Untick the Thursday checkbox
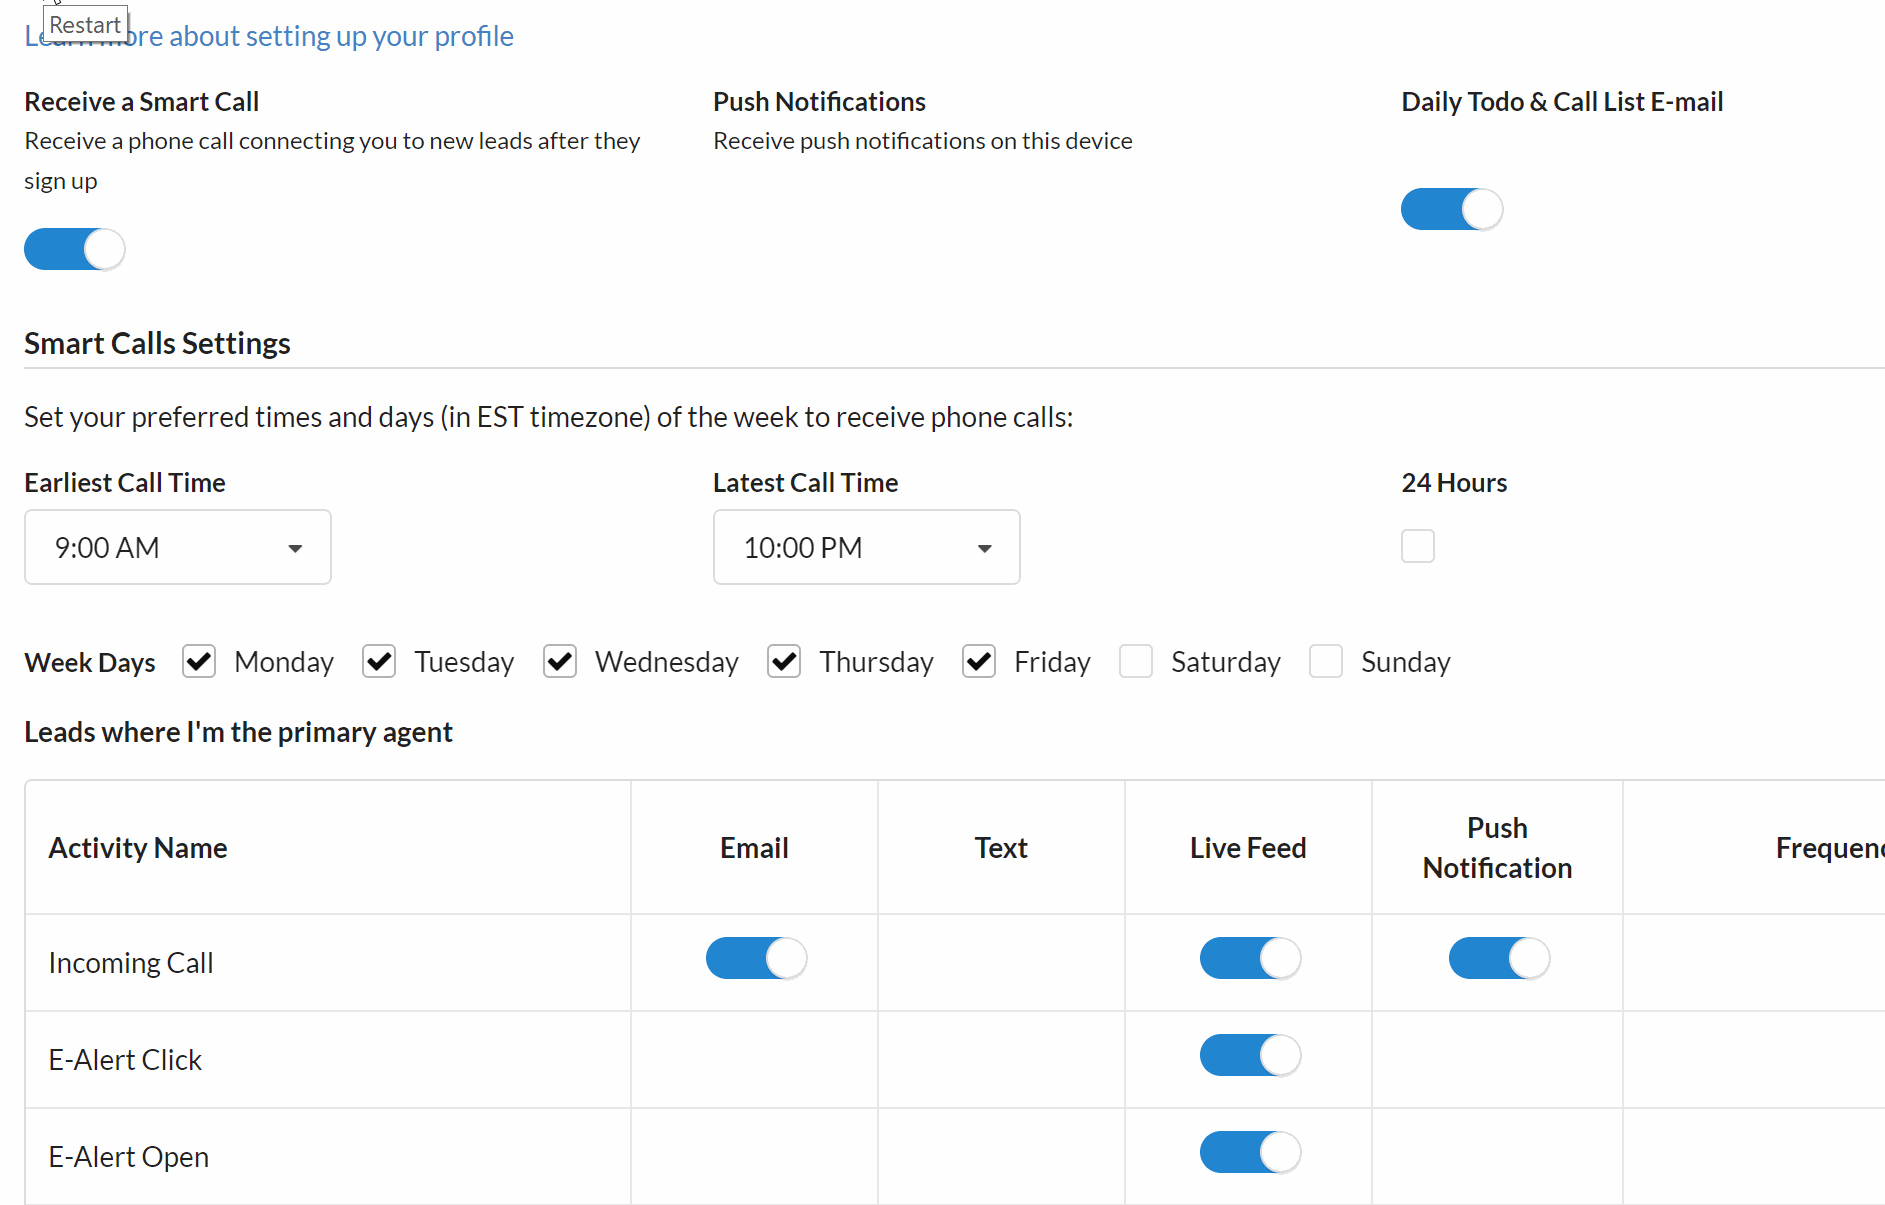Image resolution: width=1885 pixels, height=1205 pixels. pos(784,661)
